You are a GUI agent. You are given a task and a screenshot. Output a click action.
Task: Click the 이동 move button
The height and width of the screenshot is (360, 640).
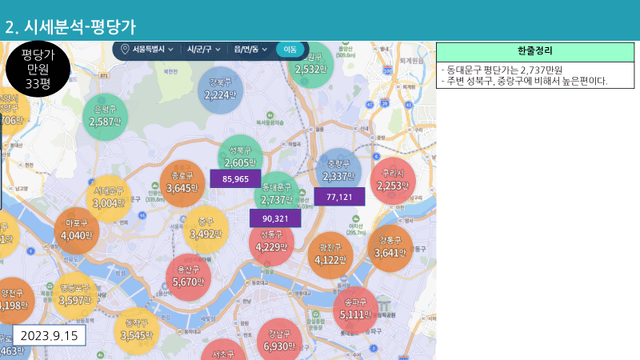(290, 49)
